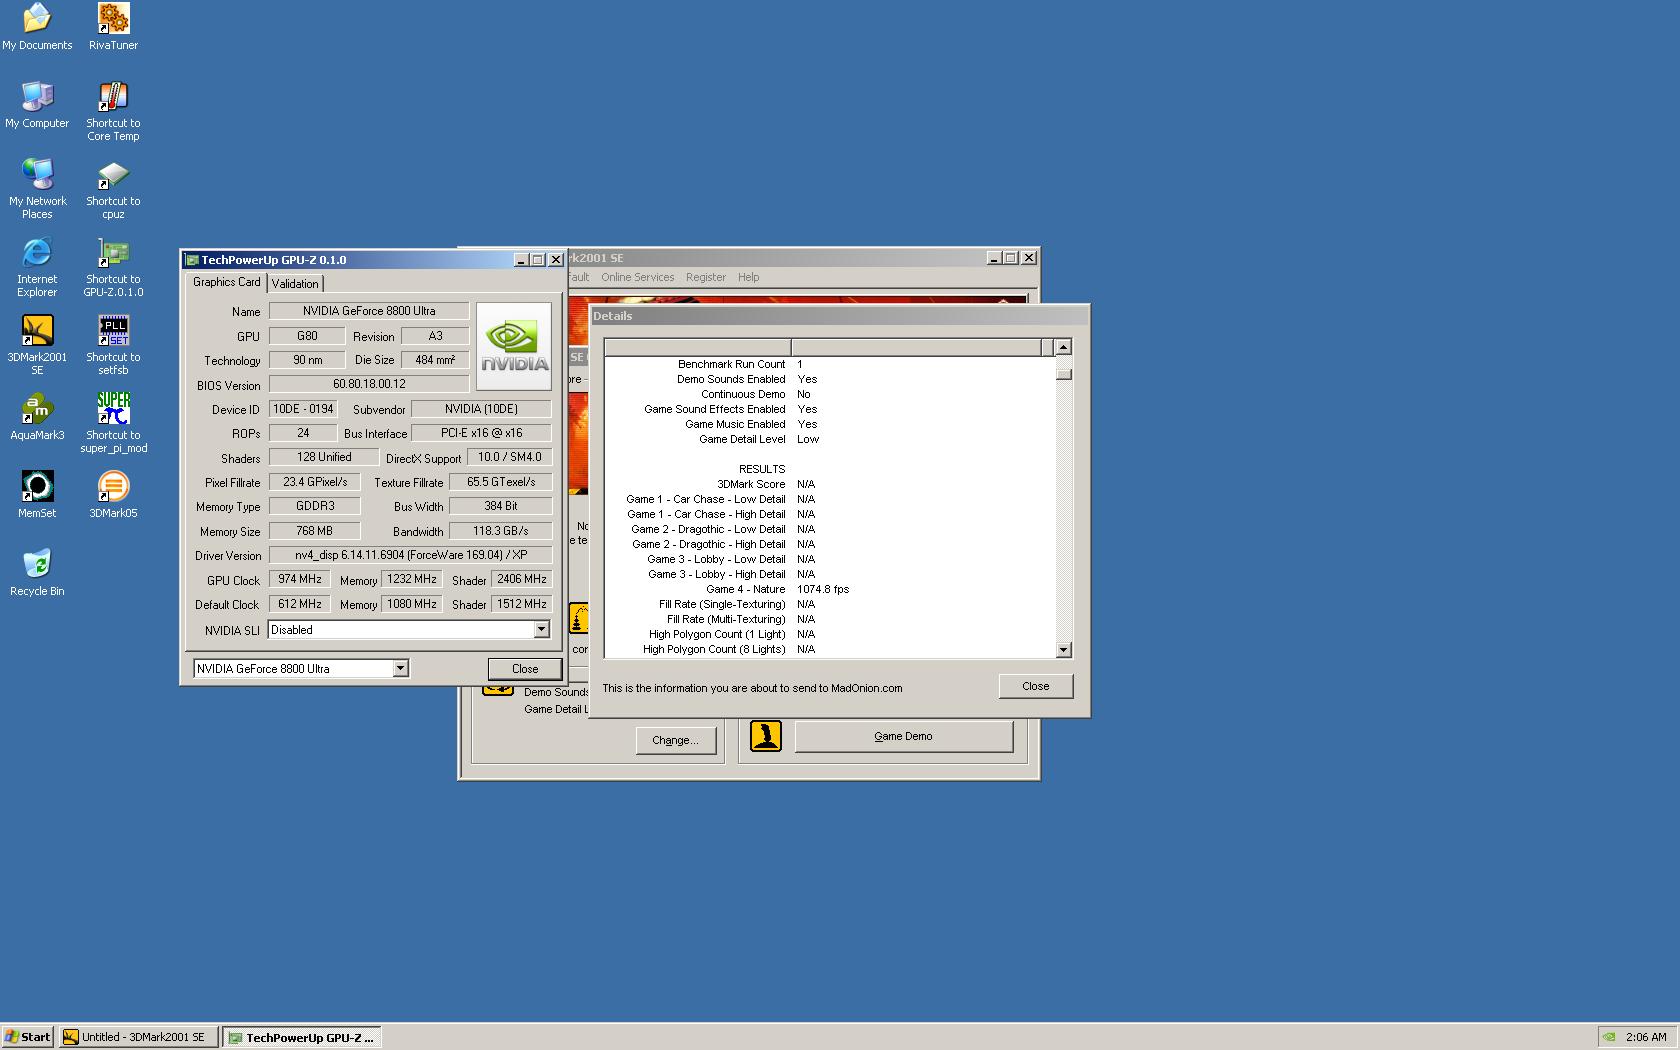
Task: Open the Register menu in 3DMark2001
Action: (x=705, y=277)
